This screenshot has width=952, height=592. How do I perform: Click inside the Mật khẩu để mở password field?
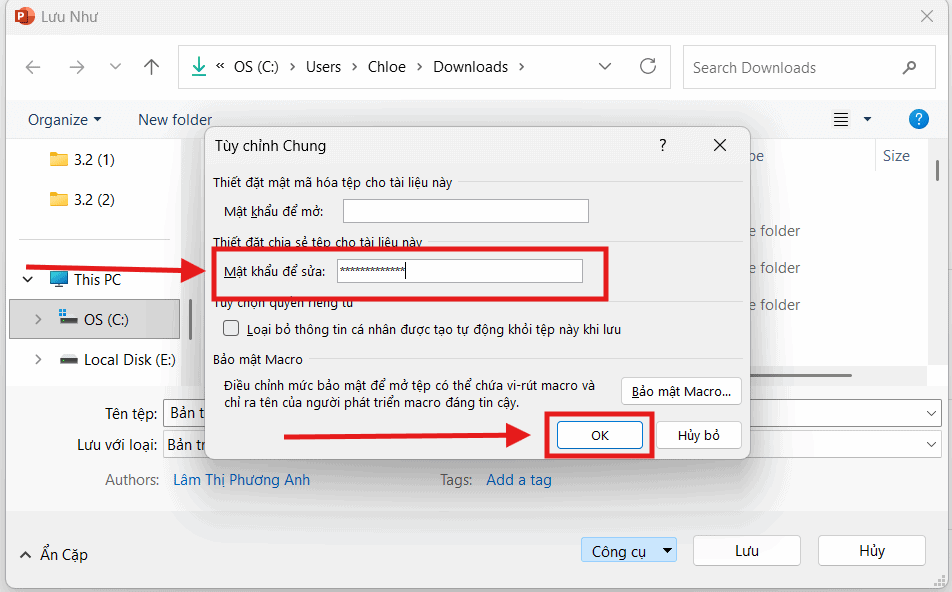(465, 210)
